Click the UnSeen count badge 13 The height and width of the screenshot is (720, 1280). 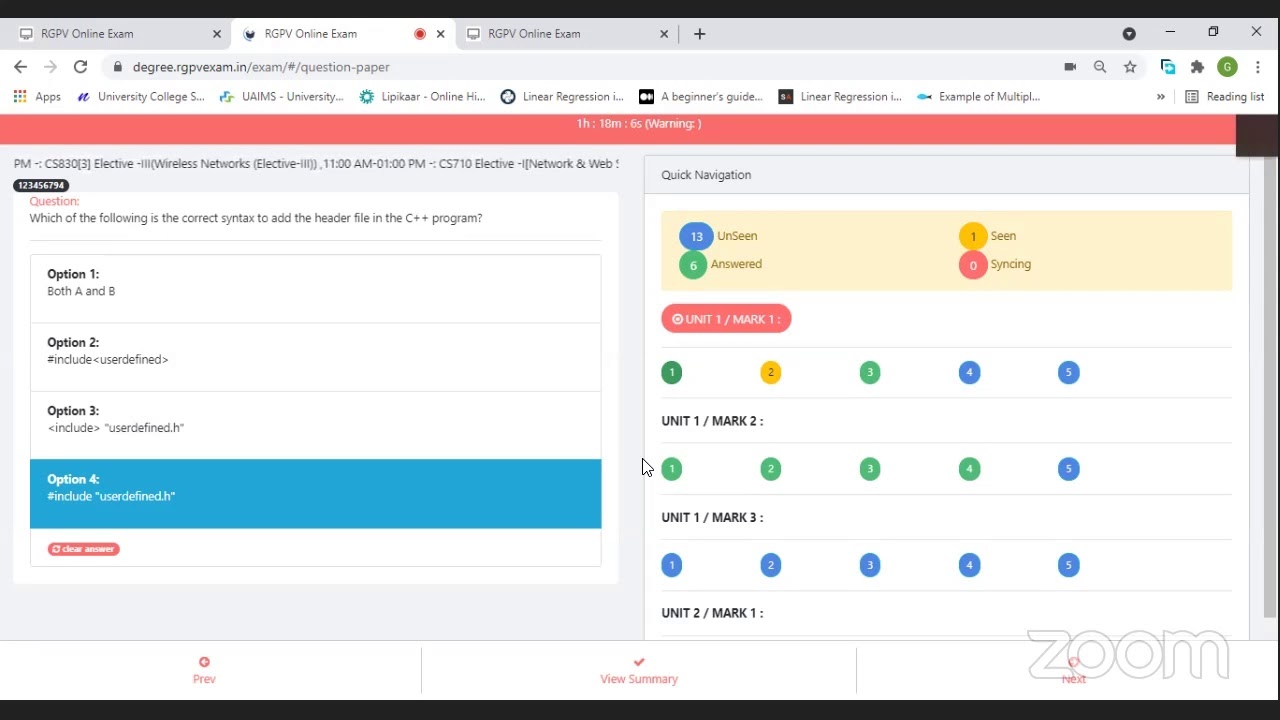(696, 236)
